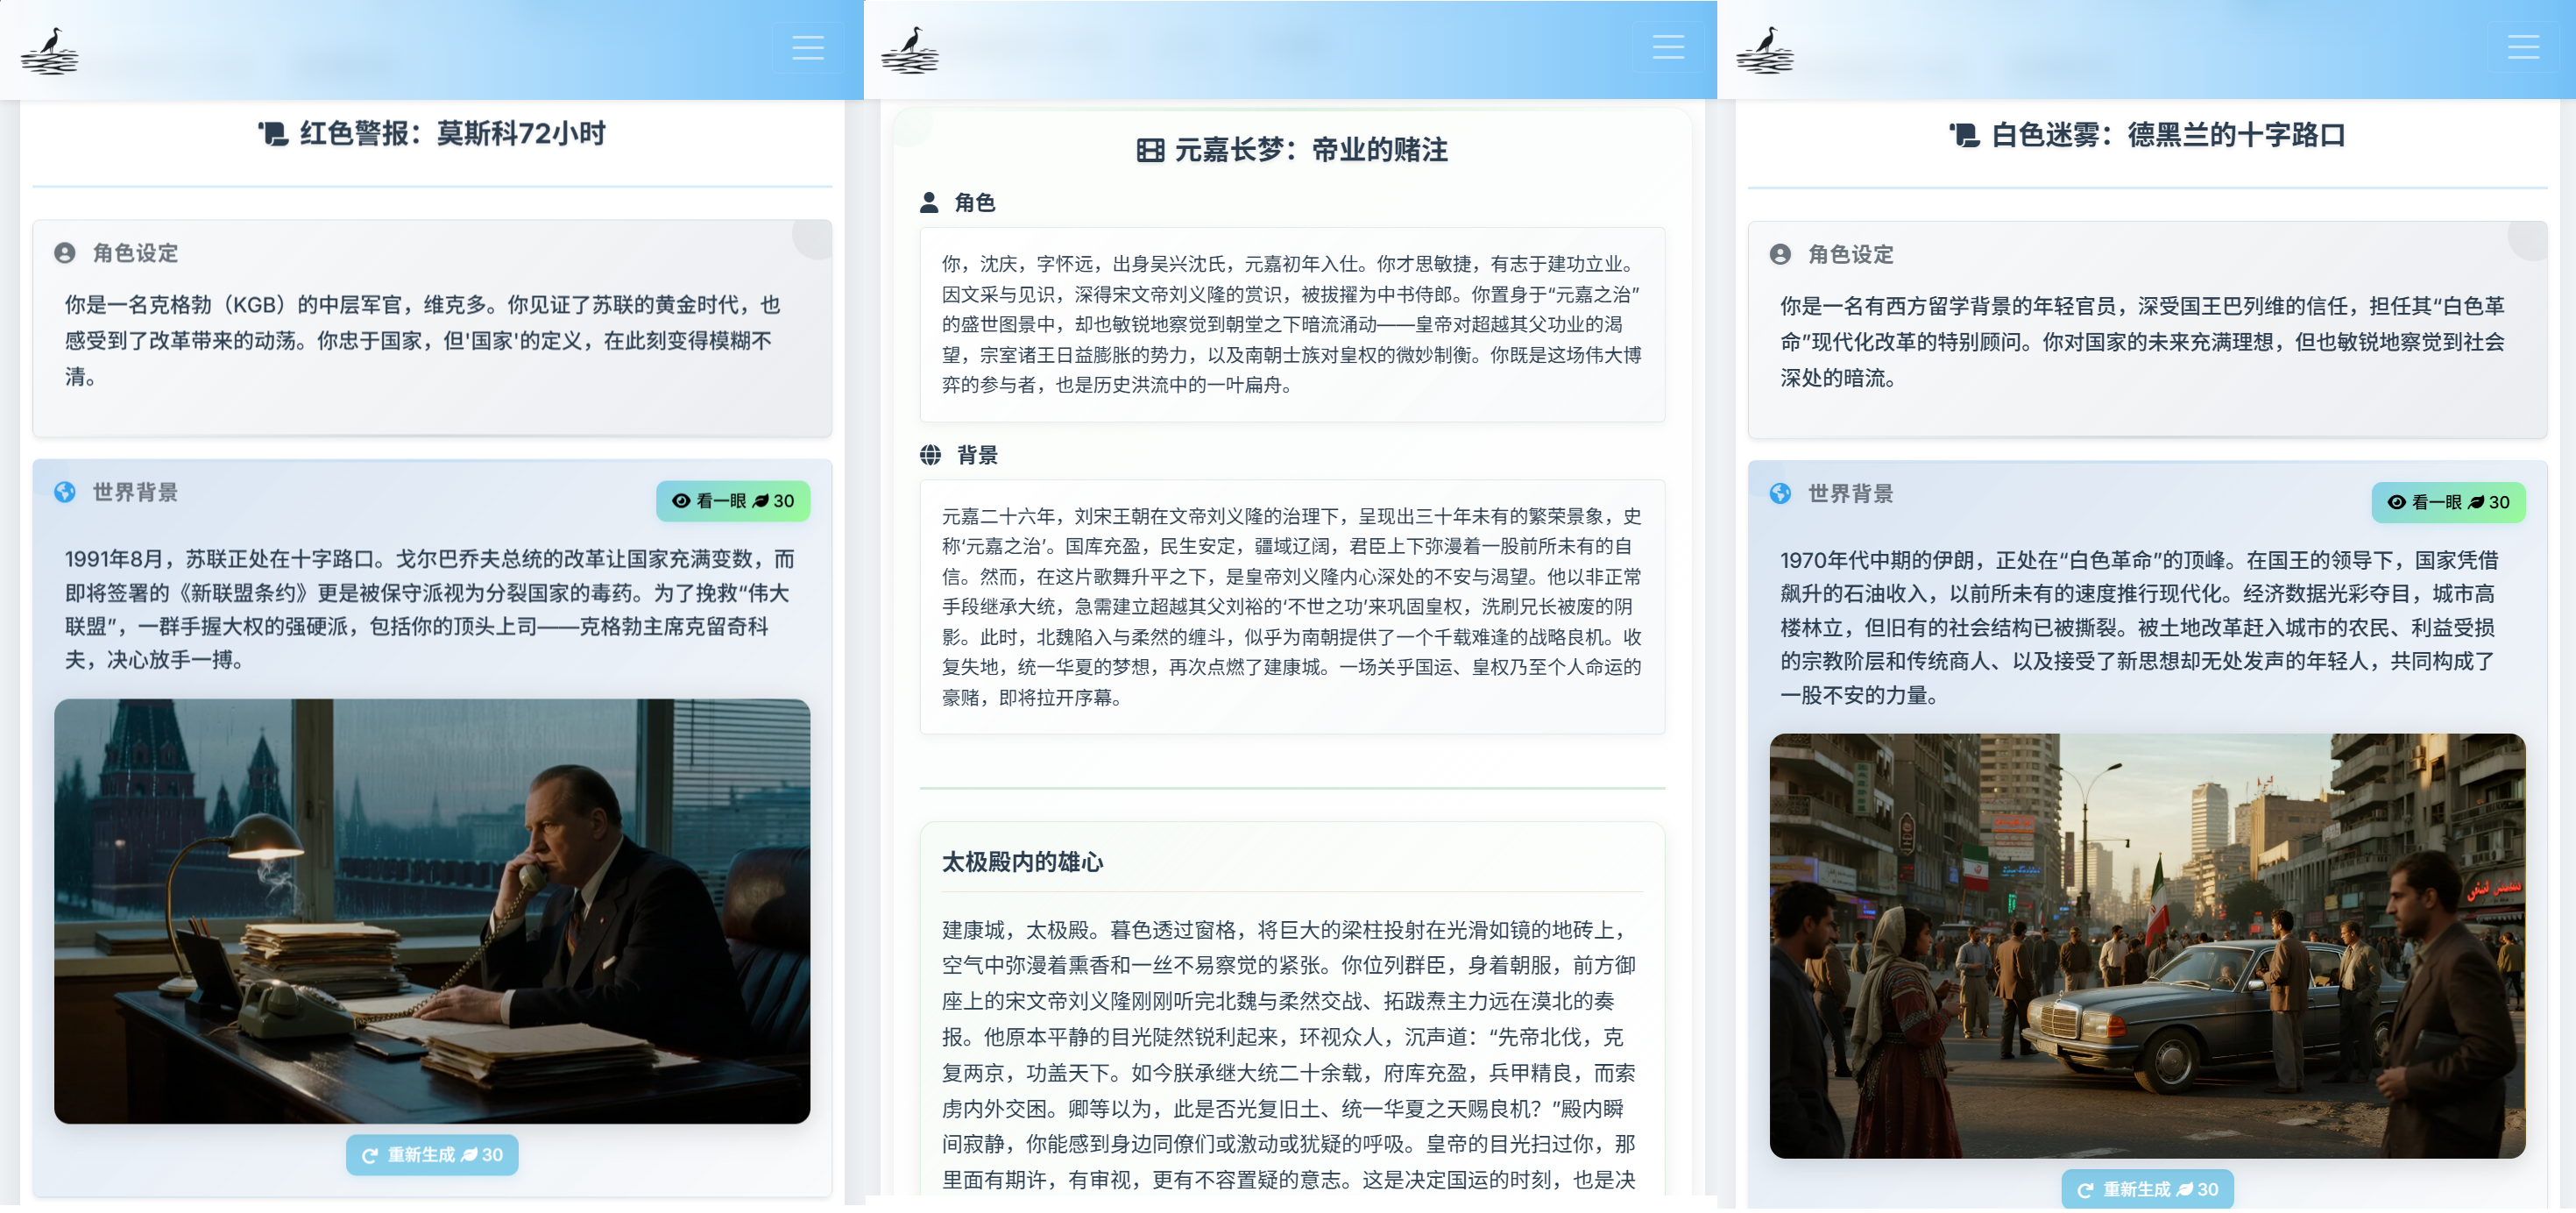Screen dimensions: 2576x1213
Task: Open hamburger menu in left panel
Action: click(x=807, y=47)
